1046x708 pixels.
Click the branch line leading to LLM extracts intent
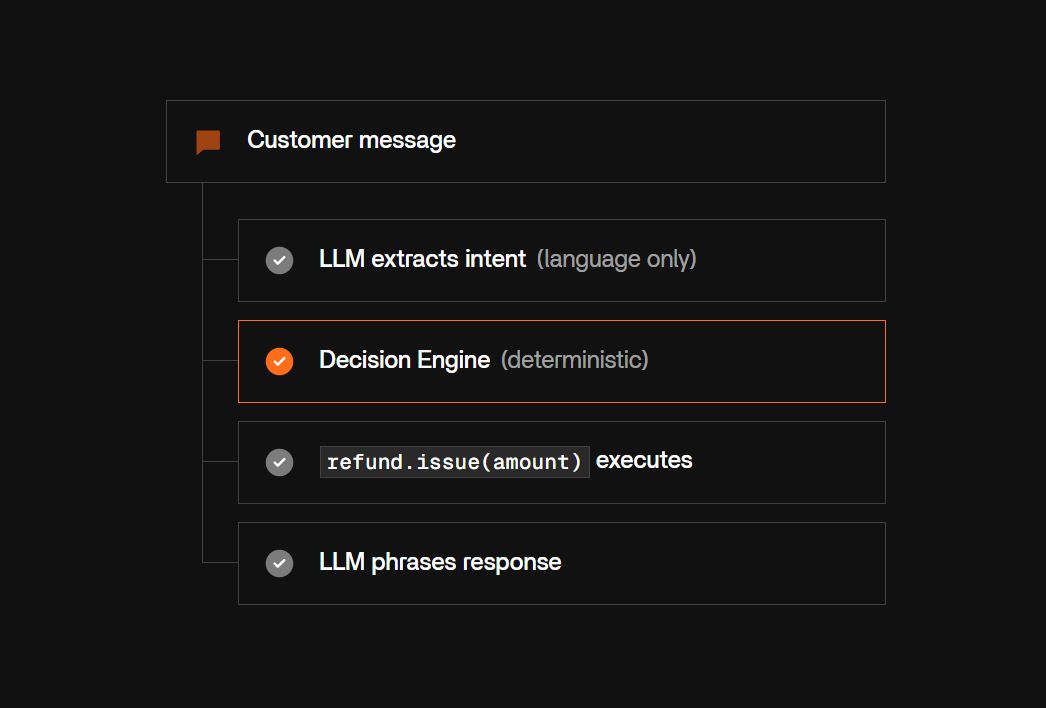coord(221,260)
